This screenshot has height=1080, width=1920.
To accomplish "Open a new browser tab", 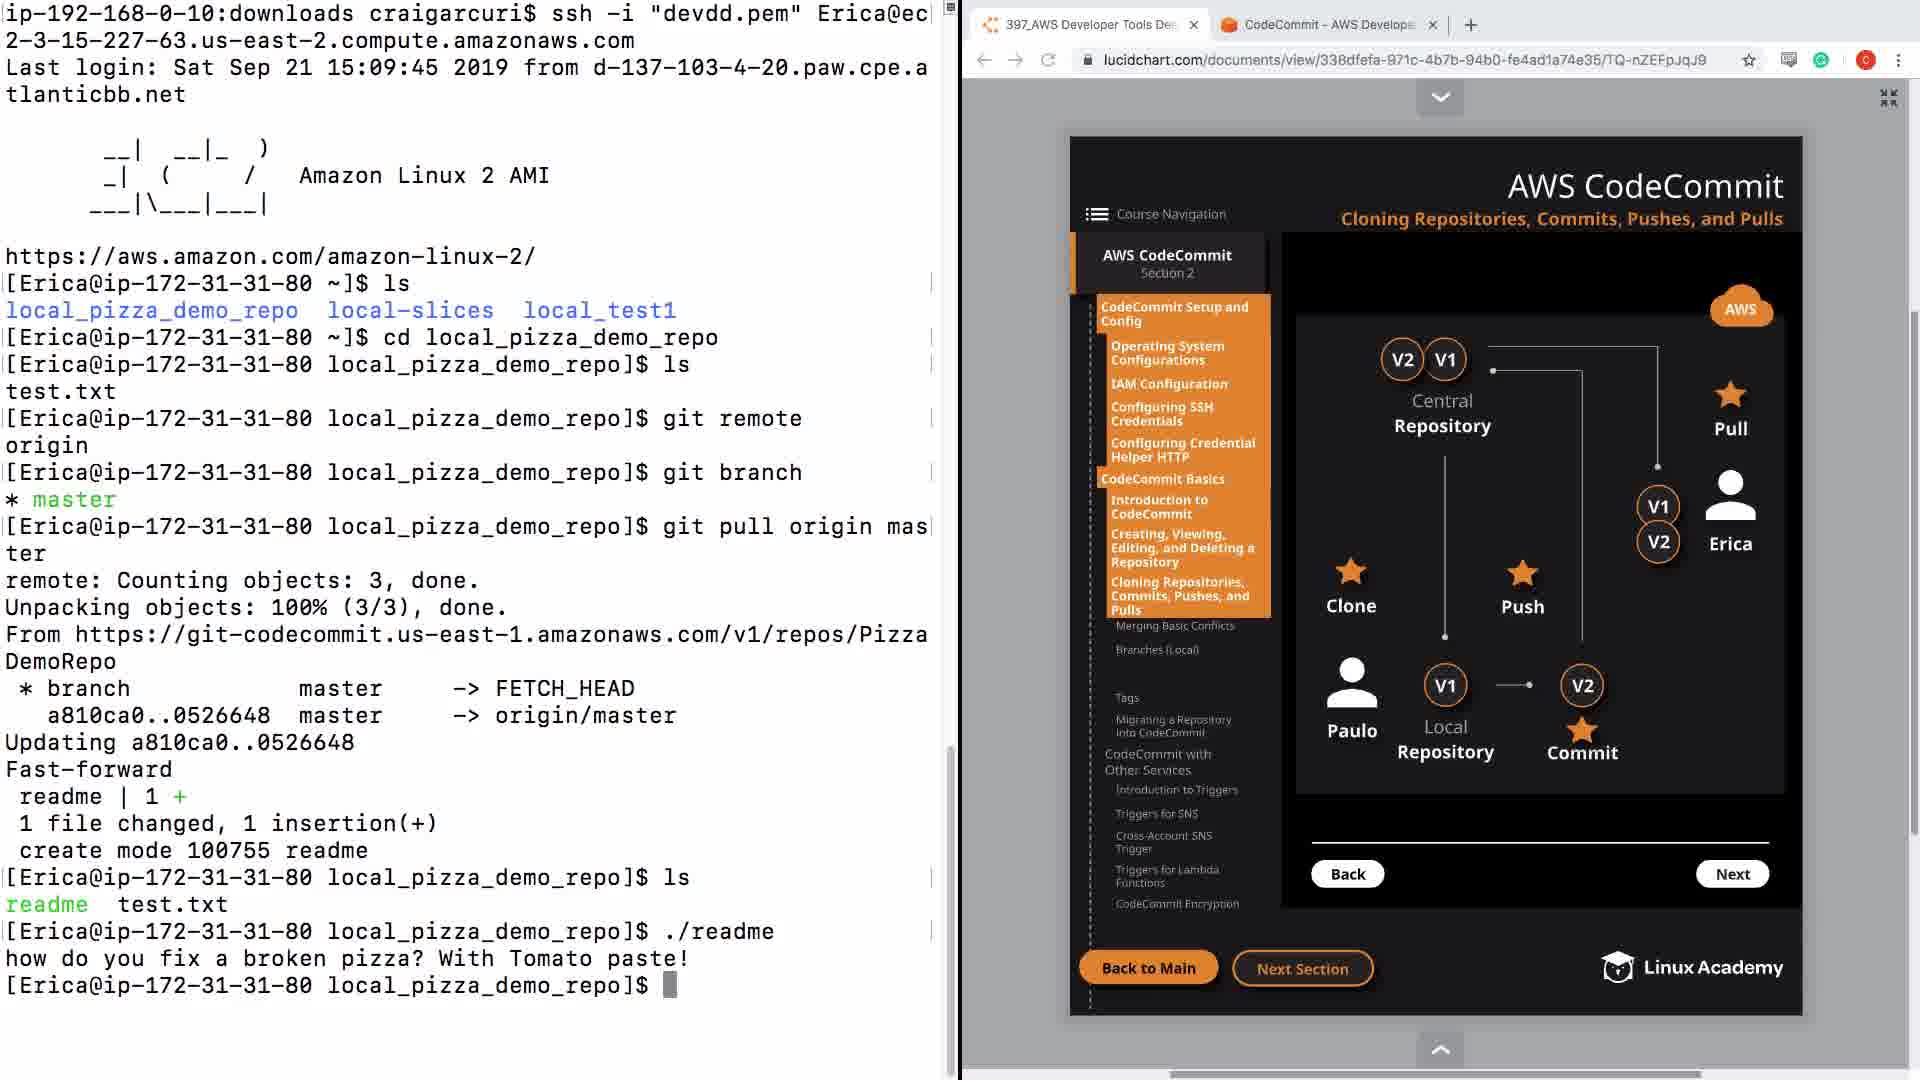I will [x=1470, y=25].
